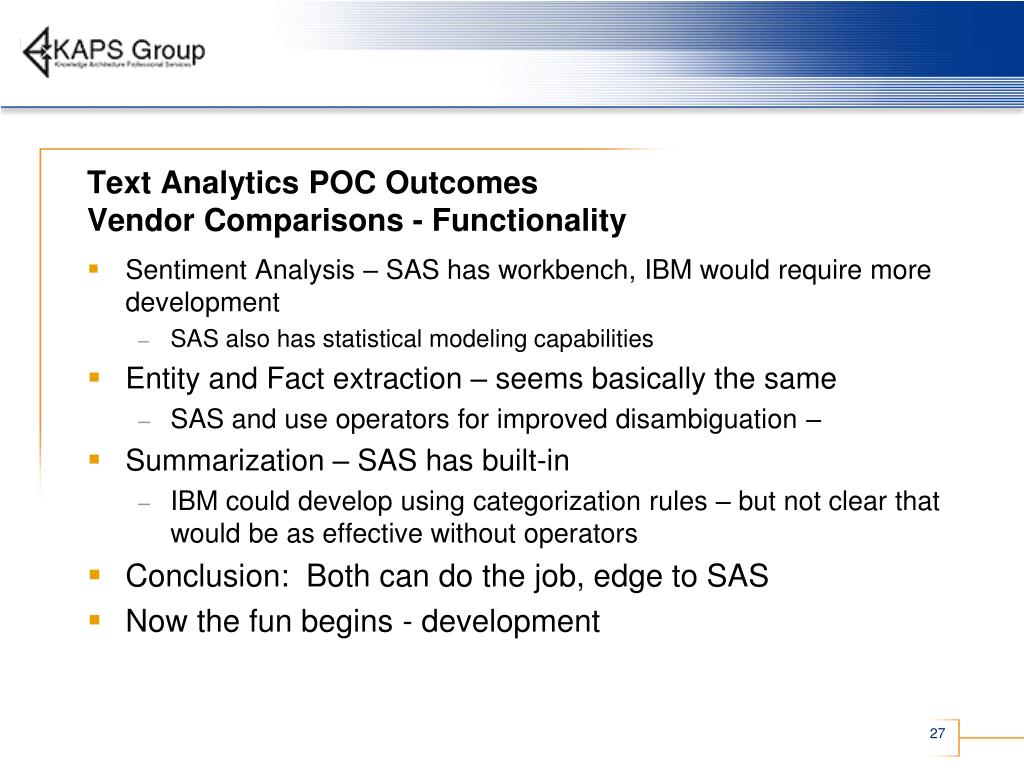Screen dimensions: 1024x768
Task: Click orange bullet beside Sentiment Analysis
Action: pyautogui.click(x=95, y=268)
